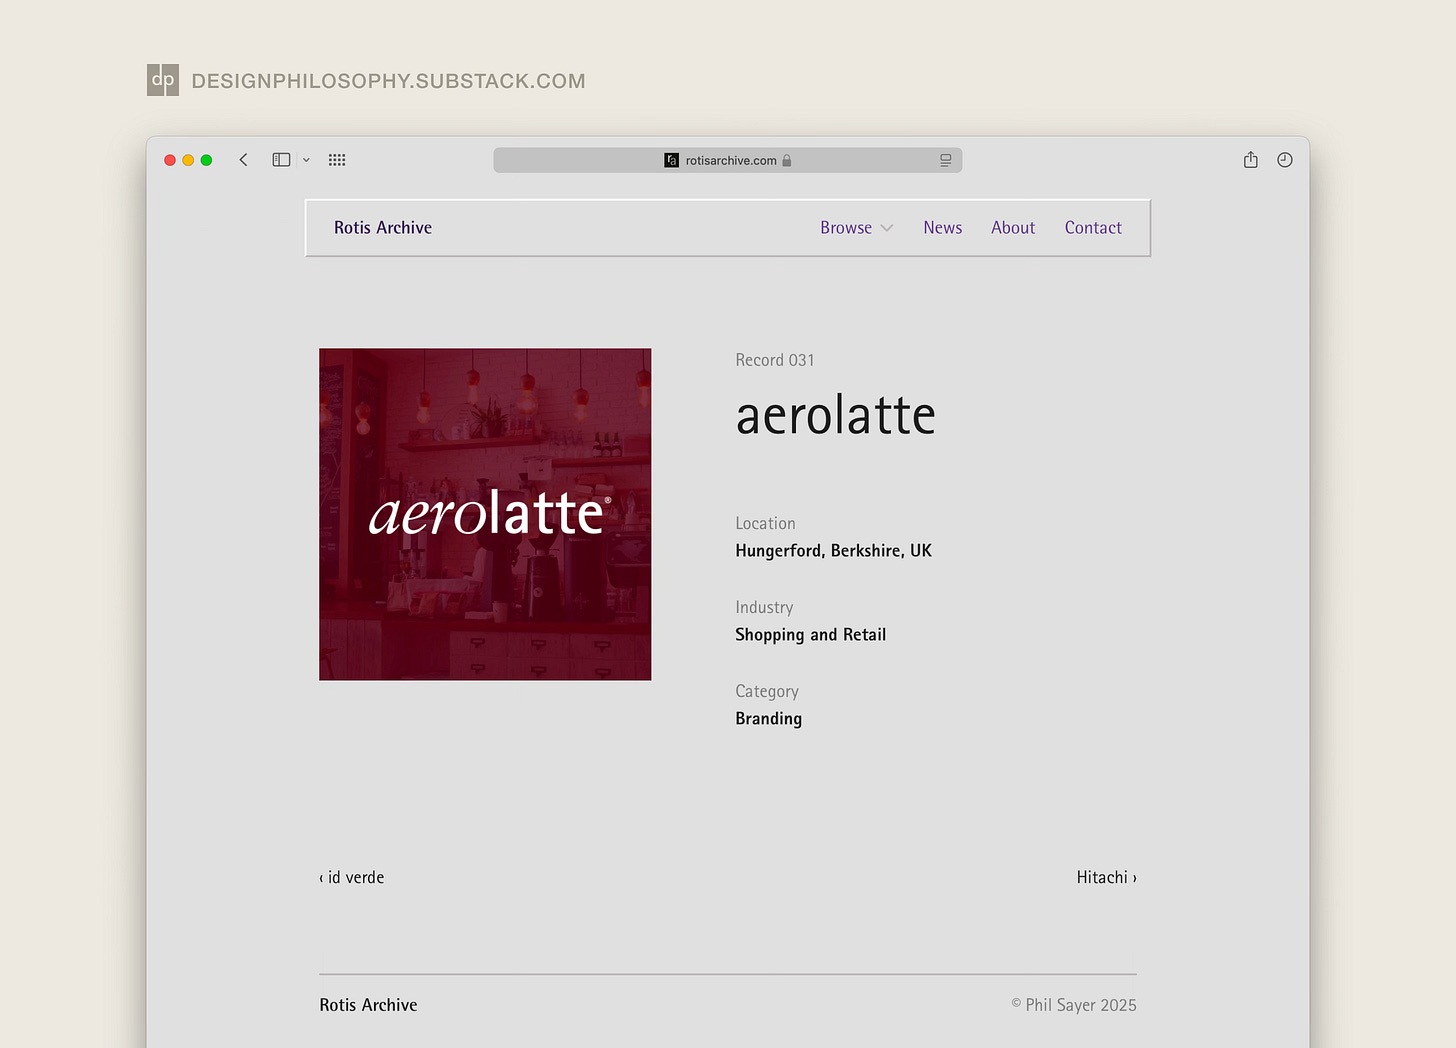Click the Rotis Archive header logo link
This screenshot has height=1048, width=1456.
[383, 228]
